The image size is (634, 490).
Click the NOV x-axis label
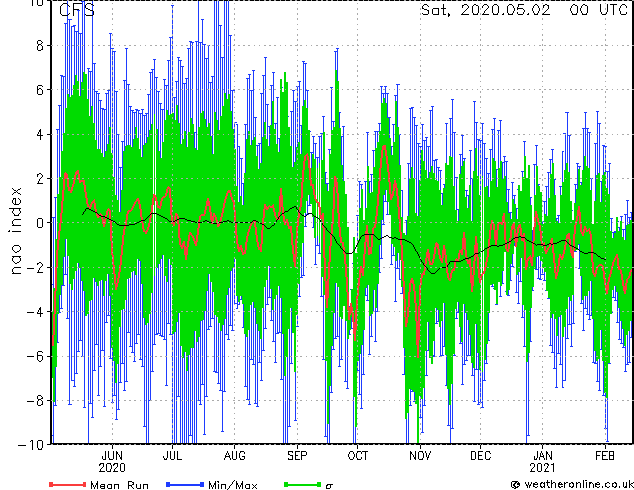tap(420, 456)
